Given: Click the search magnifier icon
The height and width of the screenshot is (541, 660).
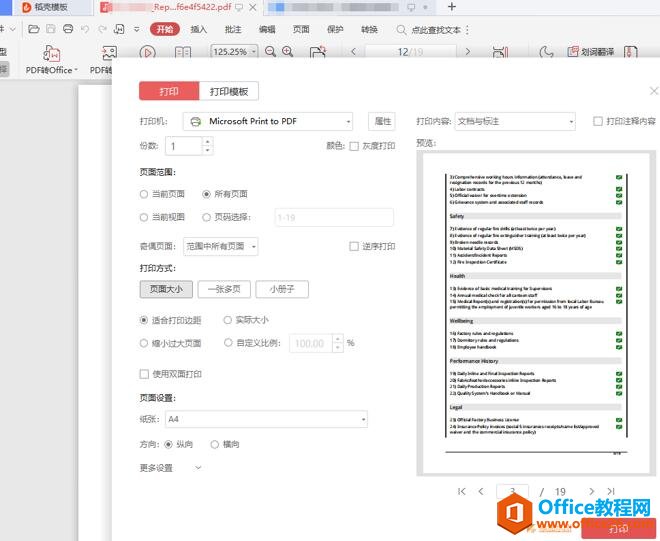Looking at the screenshot, I should tap(401, 30).
